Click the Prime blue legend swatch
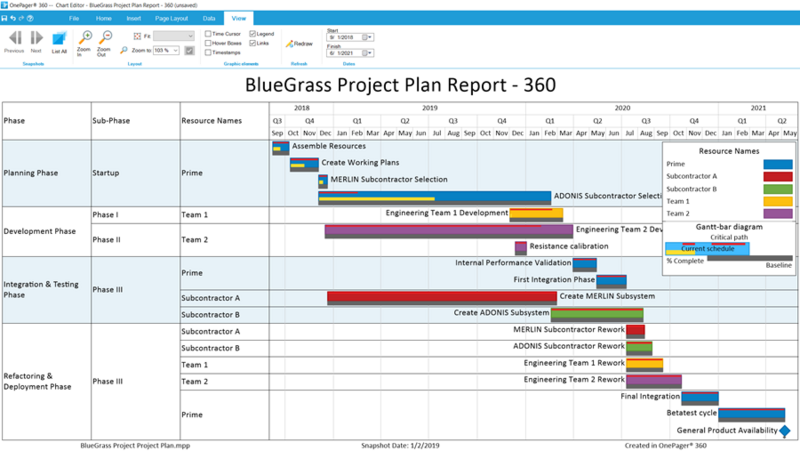 pos(778,164)
